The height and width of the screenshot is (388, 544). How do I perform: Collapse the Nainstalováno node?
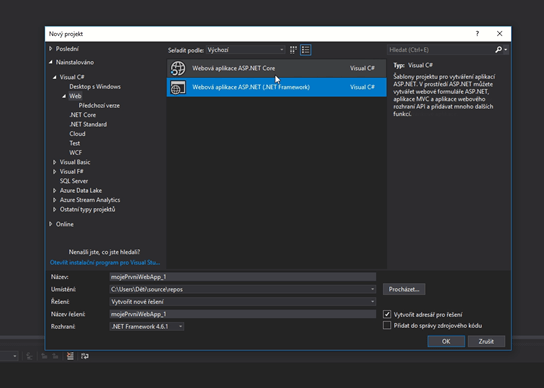click(x=51, y=62)
